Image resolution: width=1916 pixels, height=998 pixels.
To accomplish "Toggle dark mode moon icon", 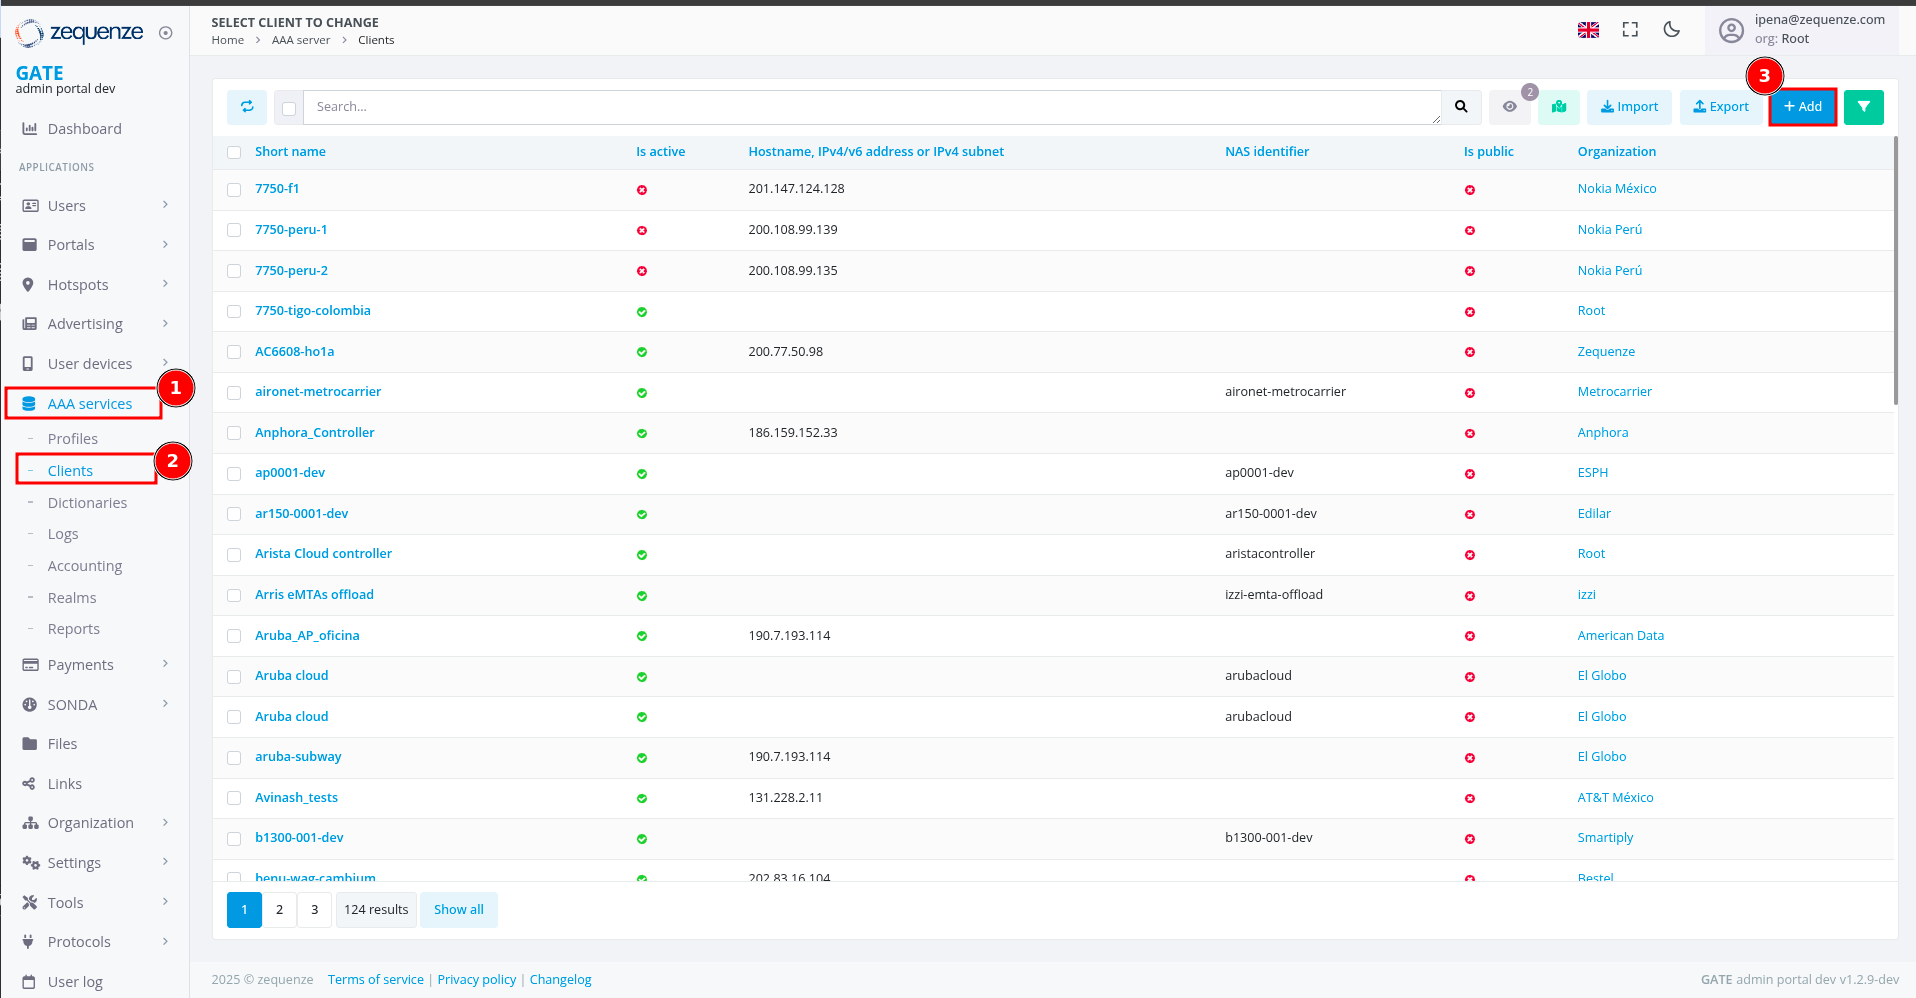I will (1671, 30).
